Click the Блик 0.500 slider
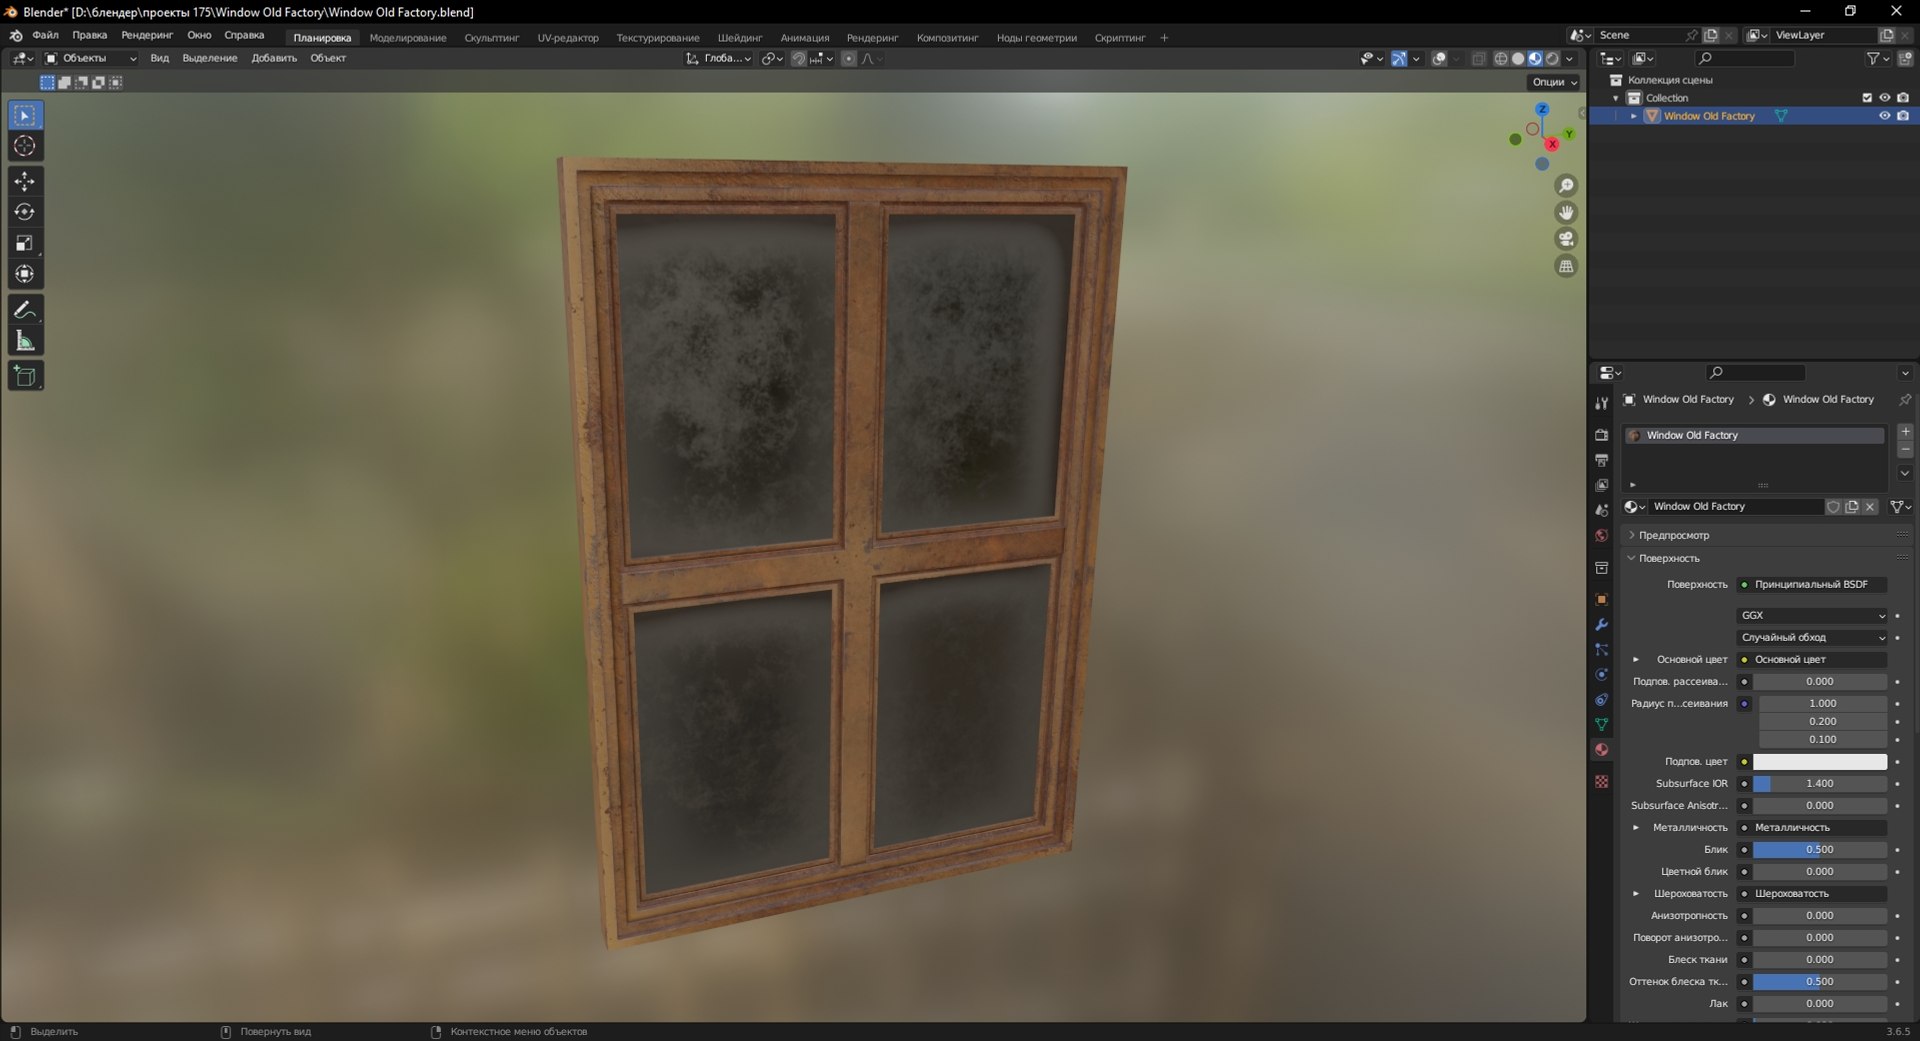Image resolution: width=1920 pixels, height=1041 pixels. tap(1820, 850)
